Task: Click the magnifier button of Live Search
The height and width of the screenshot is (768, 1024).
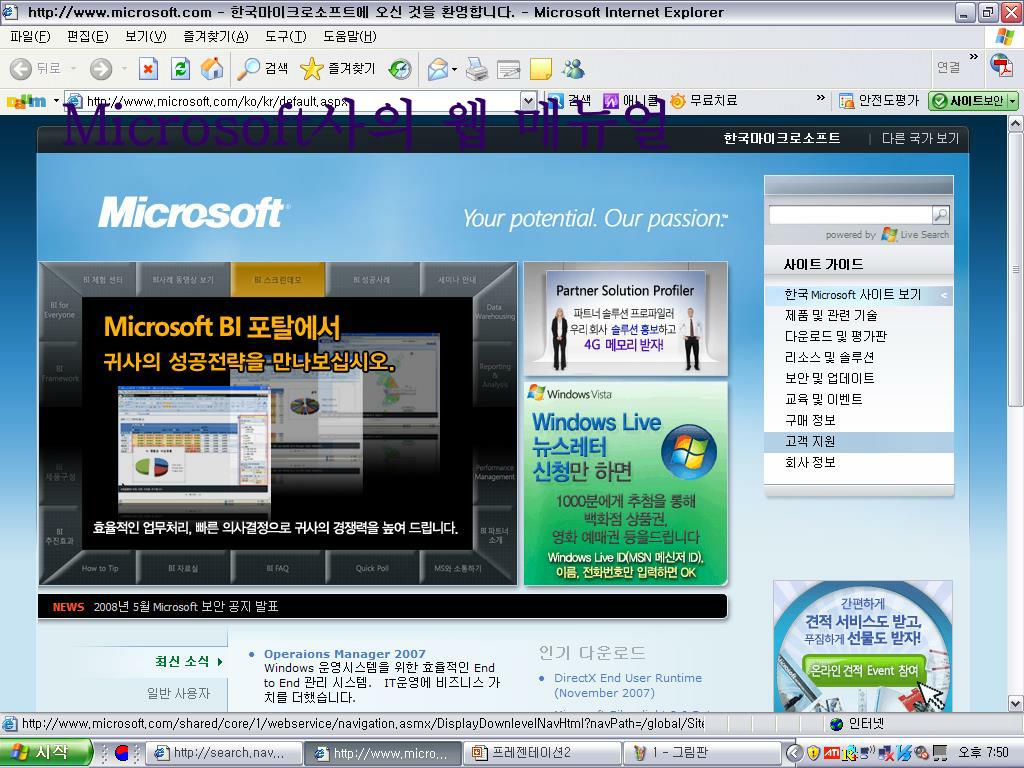Action: (940, 214)
